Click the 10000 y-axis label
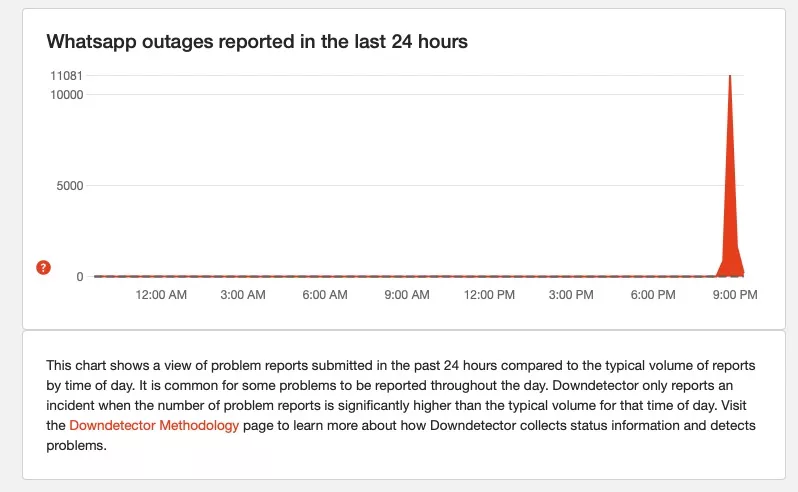 tap(66, 94)
